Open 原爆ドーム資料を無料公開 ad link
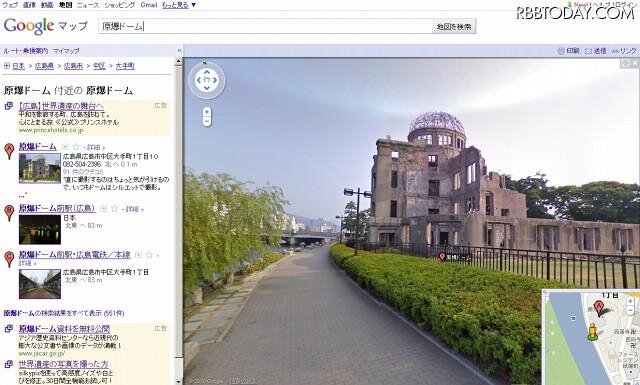Image resolution: width=640 pixels, height=385 pixels. pyautogui.click(x=64, y=329)
